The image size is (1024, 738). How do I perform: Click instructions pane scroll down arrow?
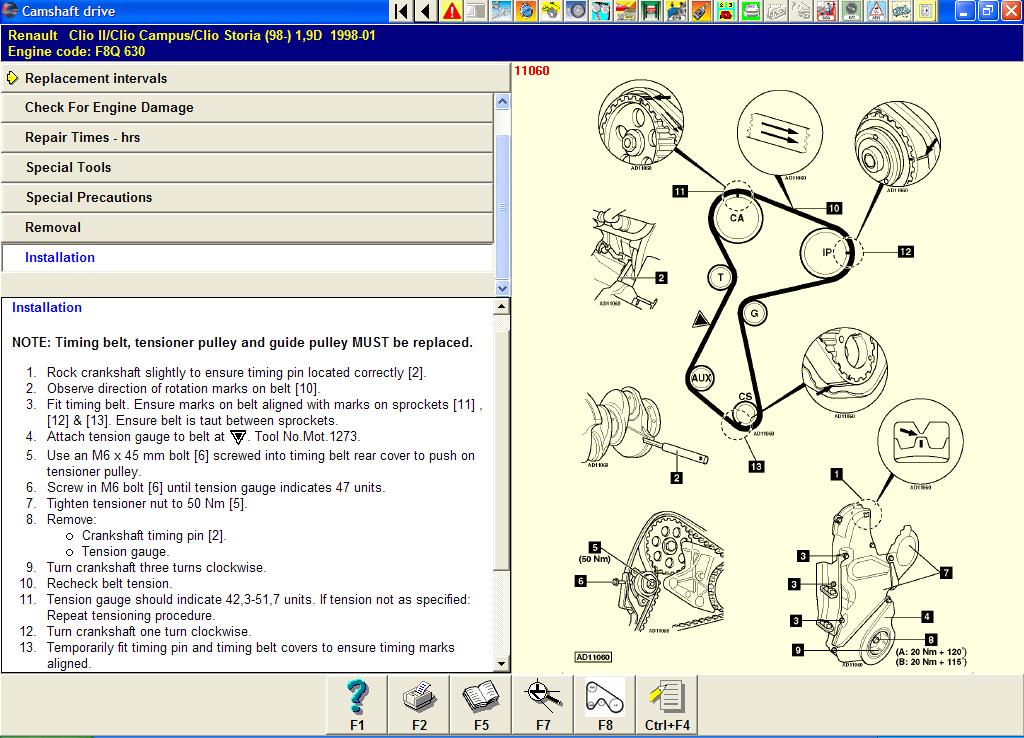pos(501,664)
